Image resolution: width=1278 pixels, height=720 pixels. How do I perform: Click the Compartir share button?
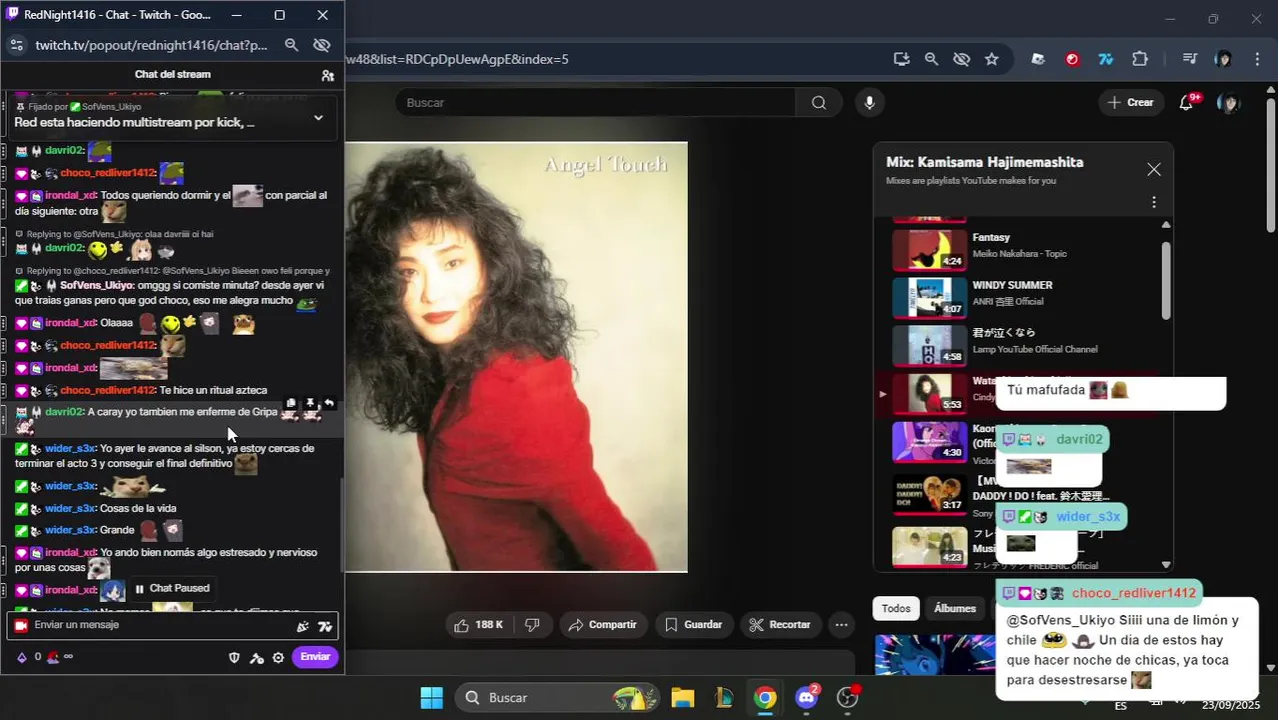[x=602, y=625]
